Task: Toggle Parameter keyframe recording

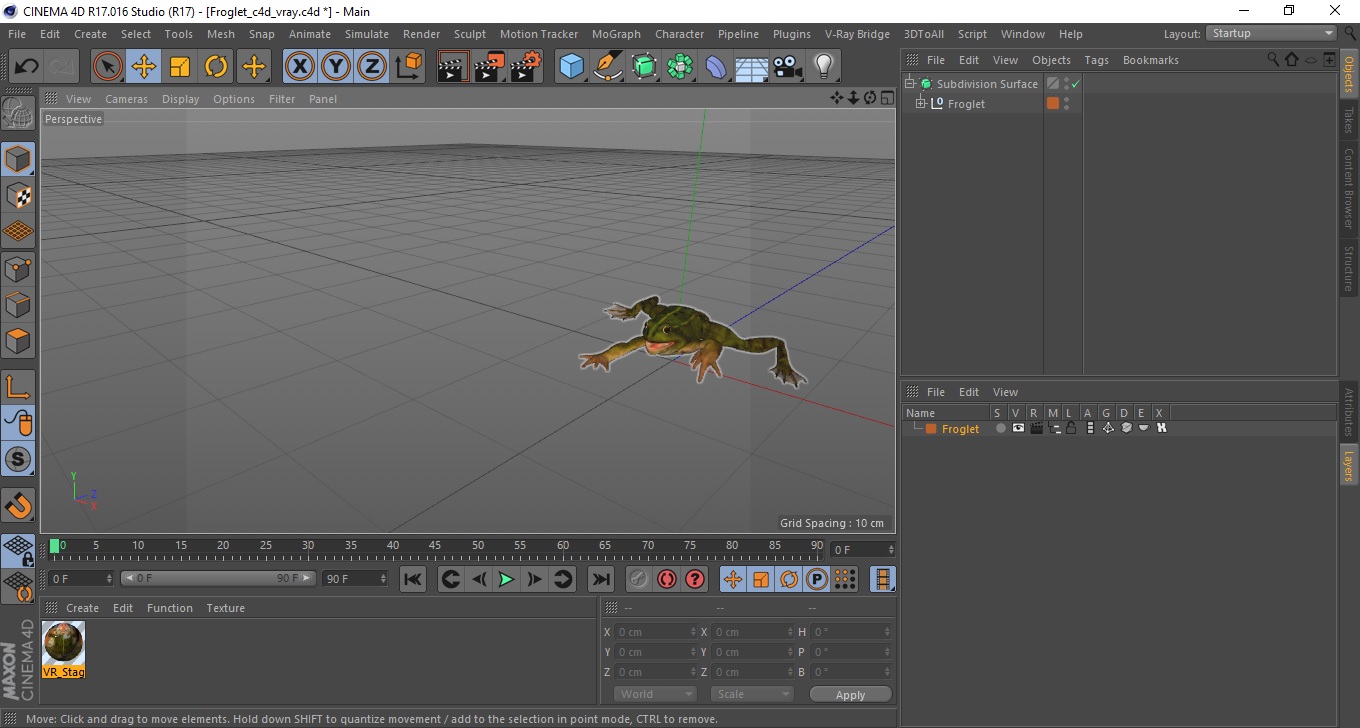Action: coord(817,579)
